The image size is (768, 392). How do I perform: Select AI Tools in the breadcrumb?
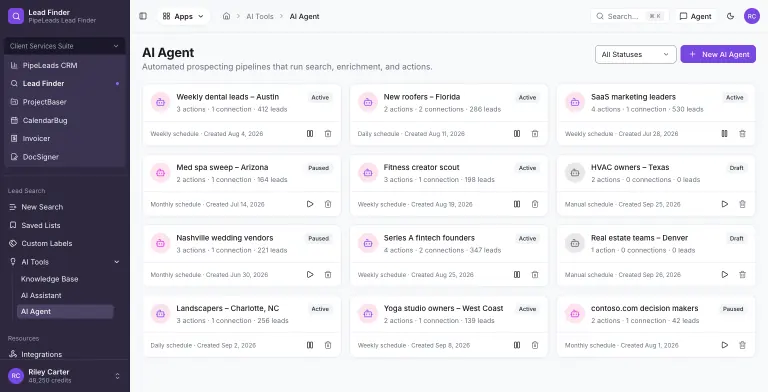pos(260,16)
